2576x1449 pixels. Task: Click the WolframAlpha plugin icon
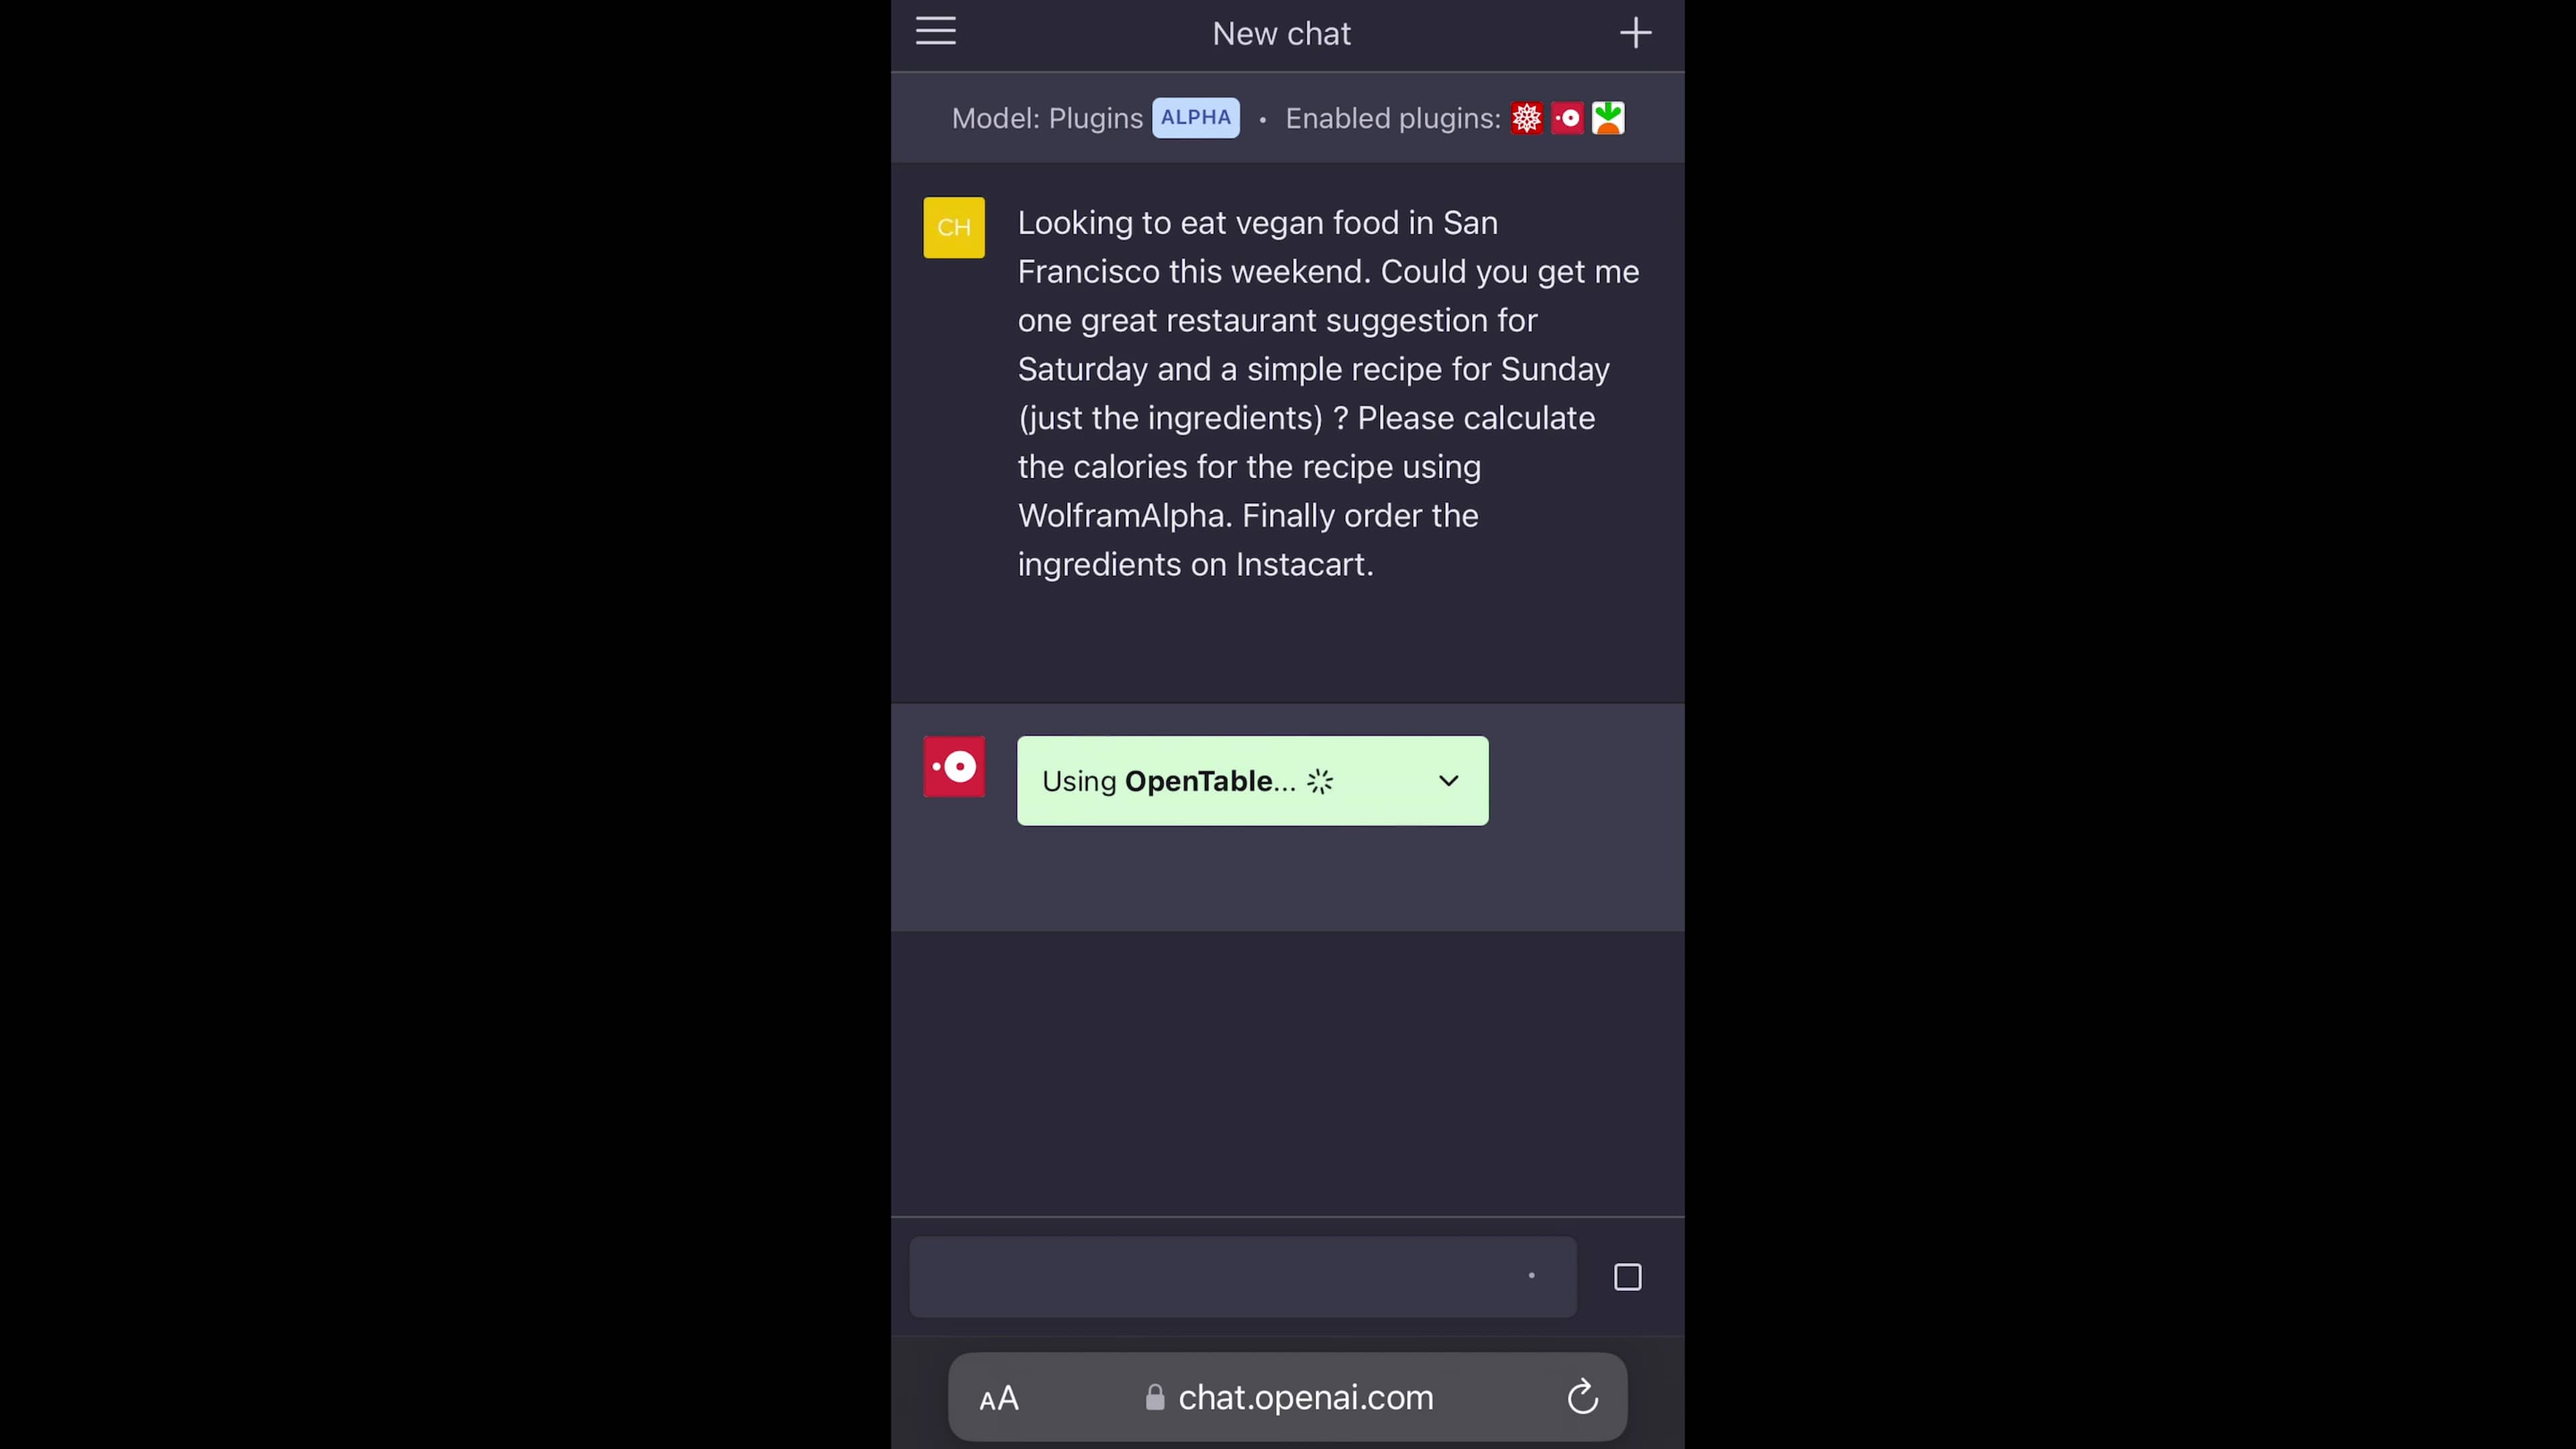(x=1526, y=118)
